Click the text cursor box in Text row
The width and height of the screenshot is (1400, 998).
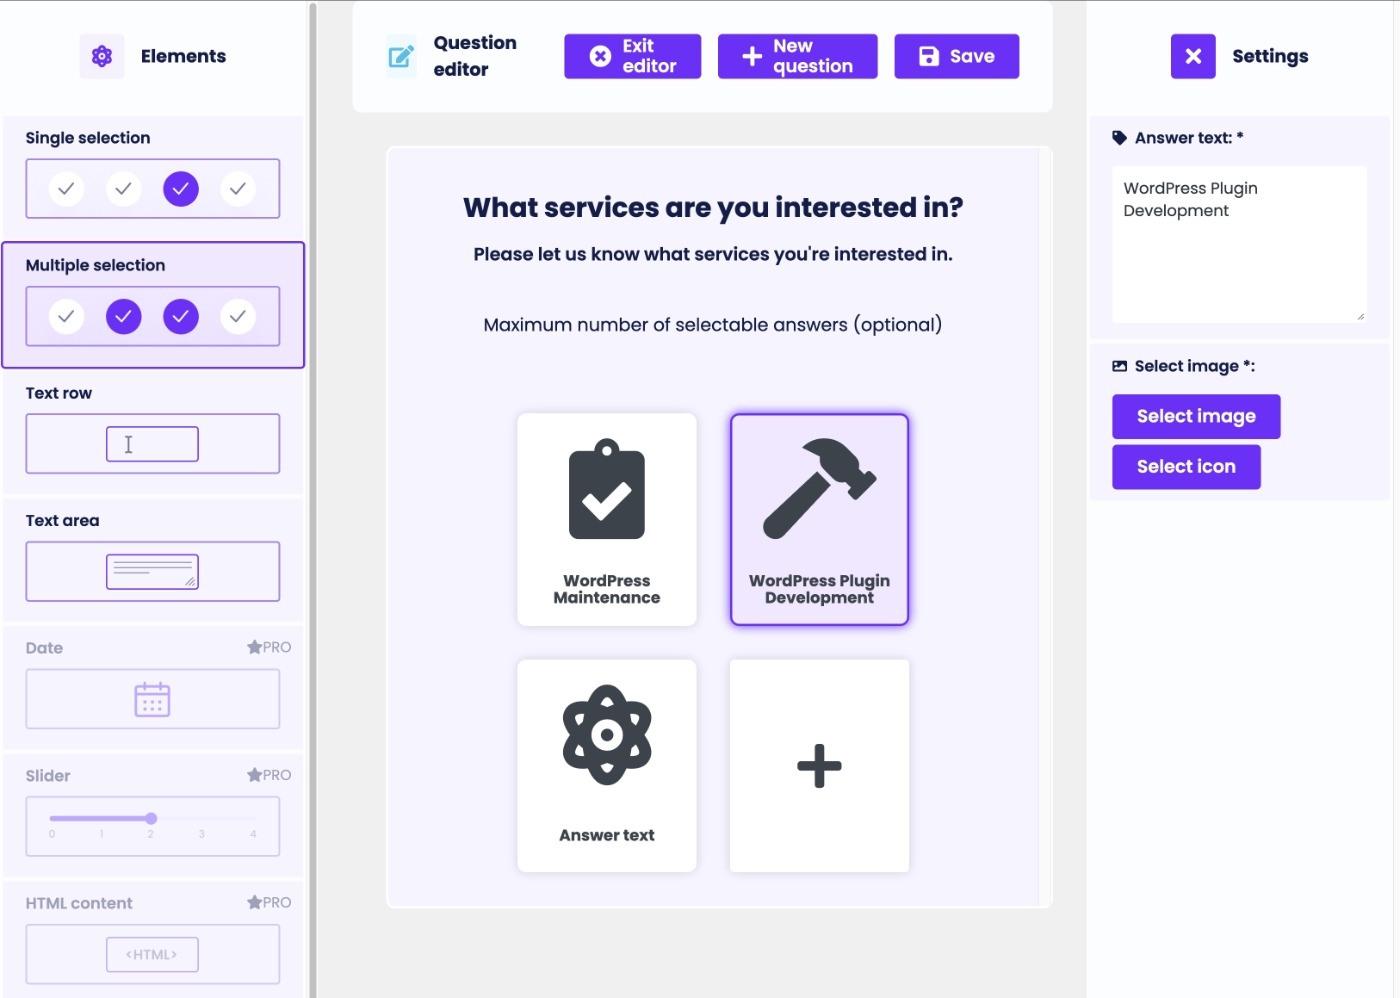(152, 444)
